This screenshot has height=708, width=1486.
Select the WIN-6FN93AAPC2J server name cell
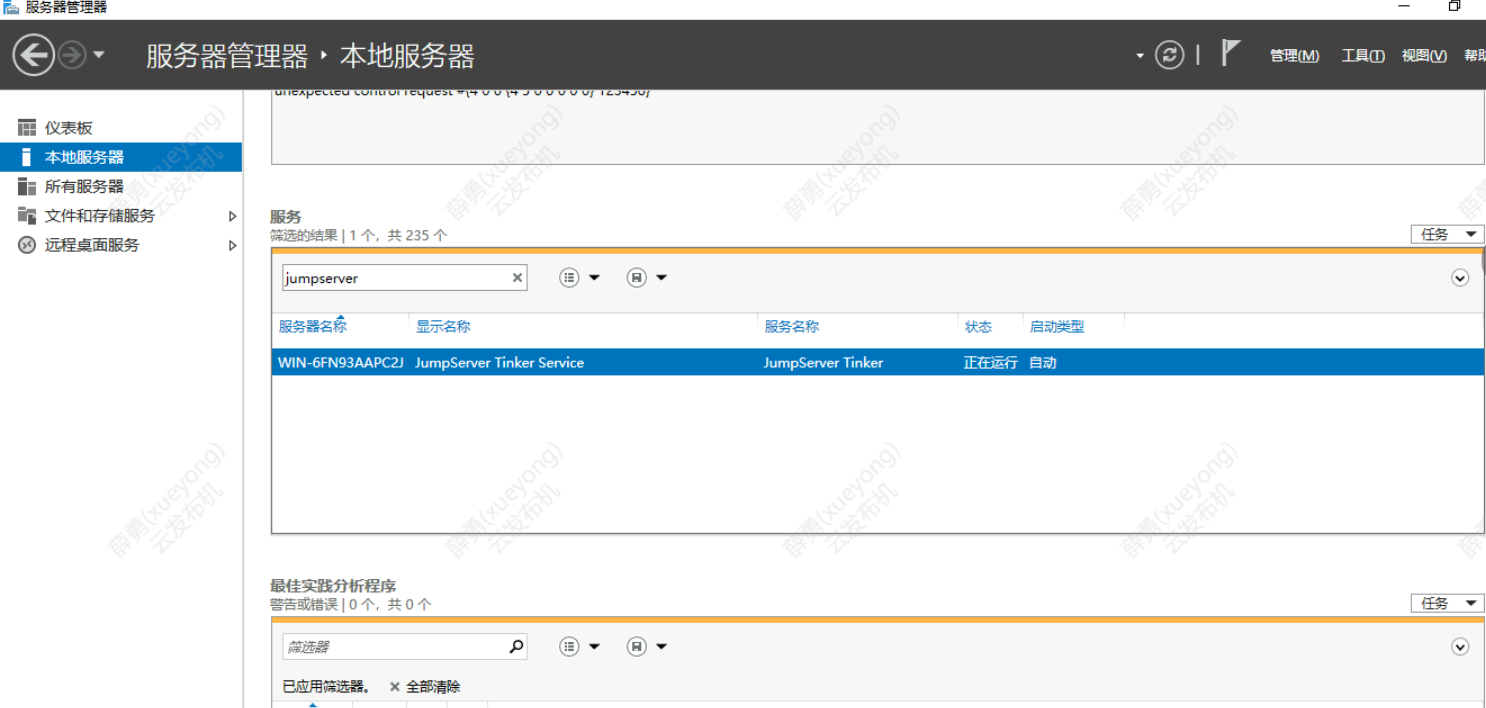click(x=341, y=363)
